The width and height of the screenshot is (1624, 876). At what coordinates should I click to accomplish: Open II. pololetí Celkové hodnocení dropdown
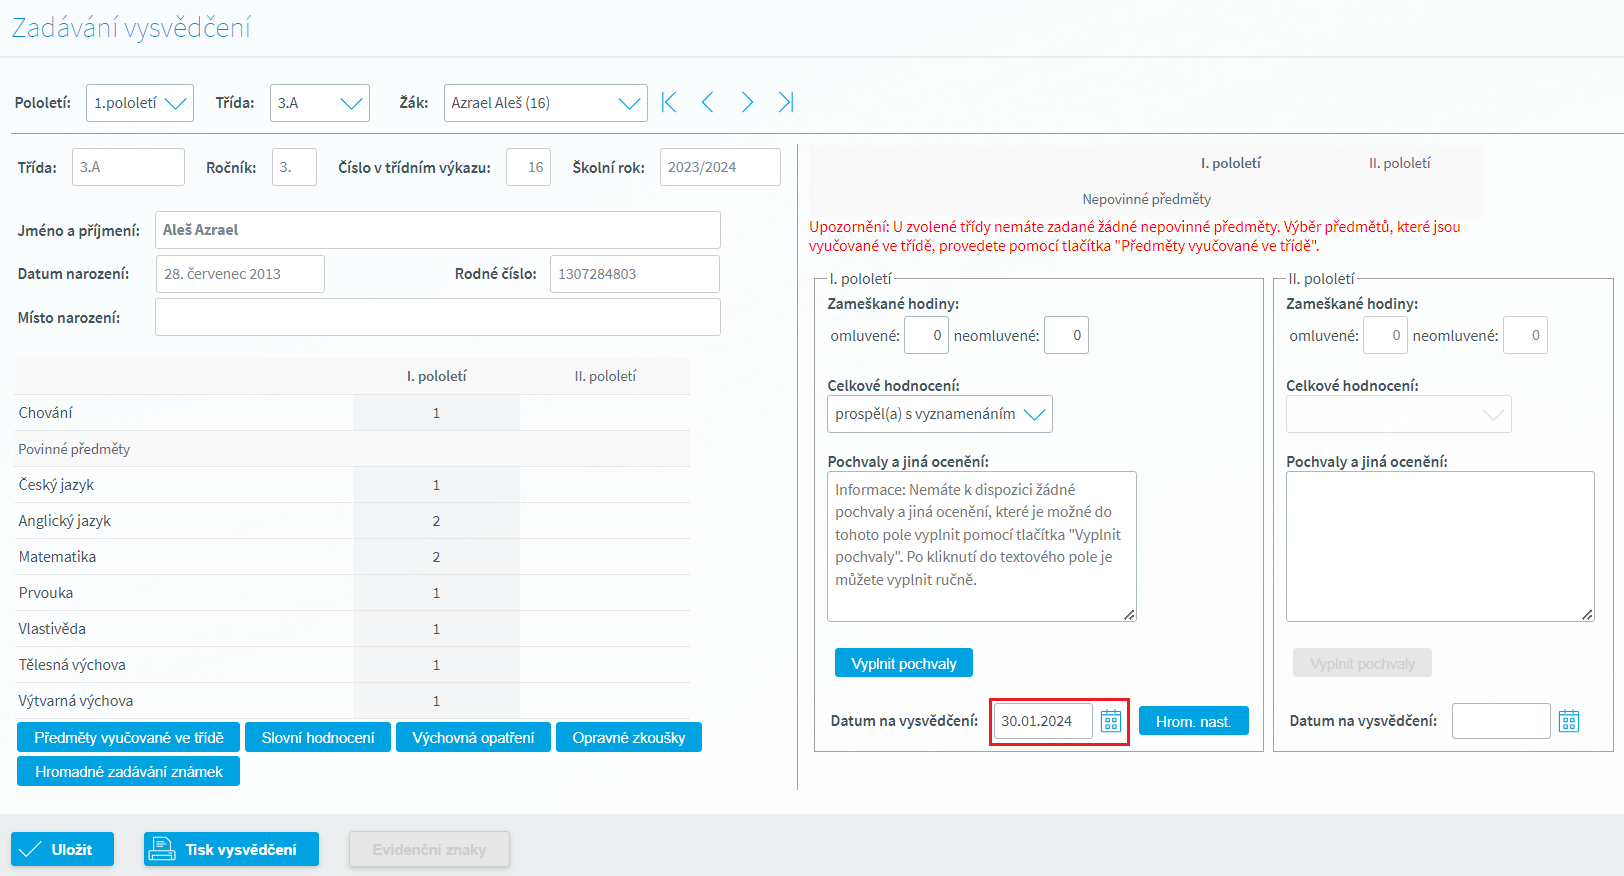[1398, 414]
